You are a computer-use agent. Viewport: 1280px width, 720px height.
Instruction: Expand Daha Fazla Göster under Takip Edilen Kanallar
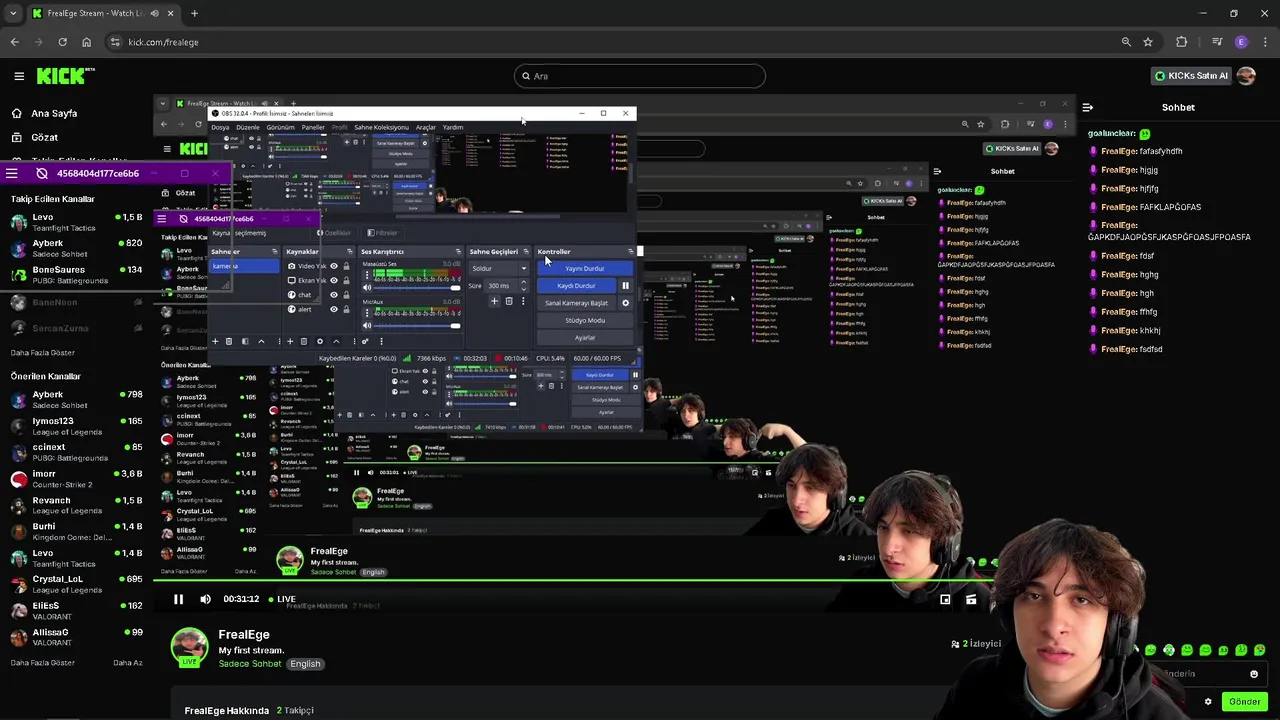(x=42, y=352)
